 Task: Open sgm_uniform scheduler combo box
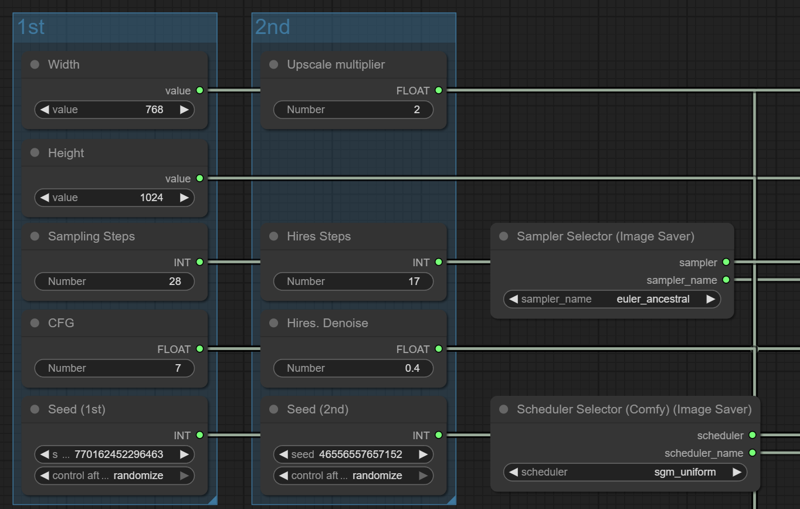(625, 472)
